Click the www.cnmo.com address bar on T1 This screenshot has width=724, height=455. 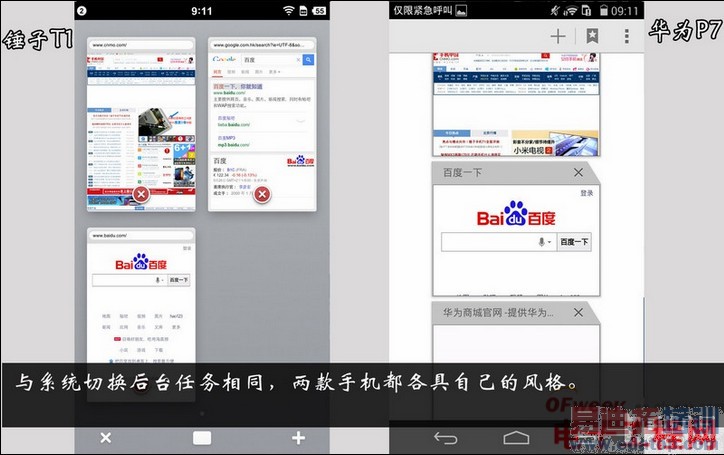(141, 45)
